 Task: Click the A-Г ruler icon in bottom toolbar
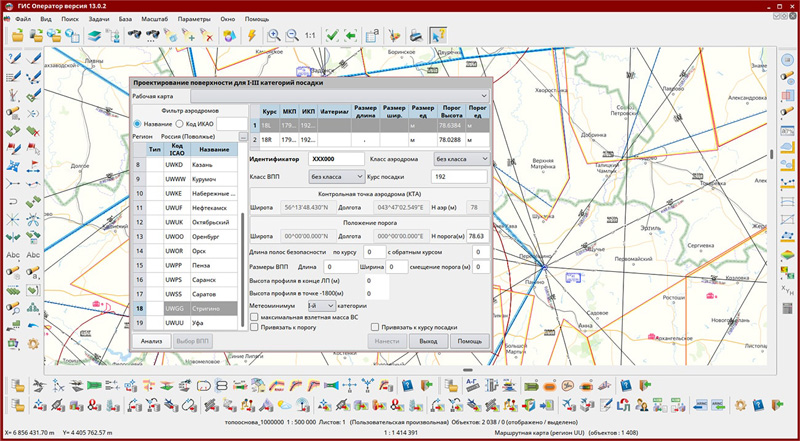472,385
